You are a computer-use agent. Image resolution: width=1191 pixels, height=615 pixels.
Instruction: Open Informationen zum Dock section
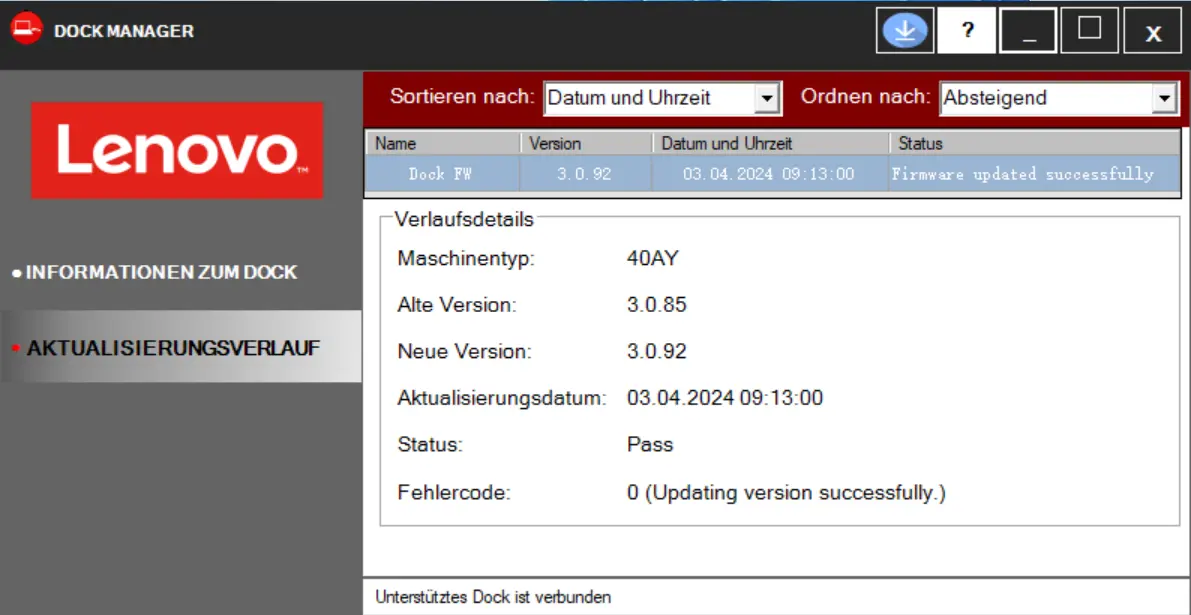(x=161, y=272)
